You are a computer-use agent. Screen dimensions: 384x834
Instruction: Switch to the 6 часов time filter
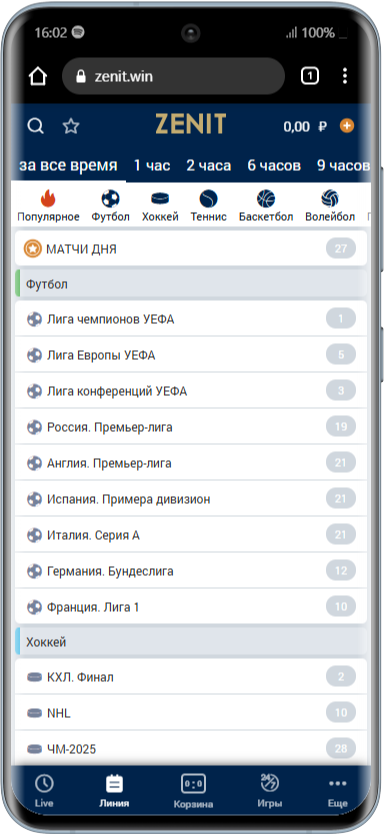(x=274, y=165)
